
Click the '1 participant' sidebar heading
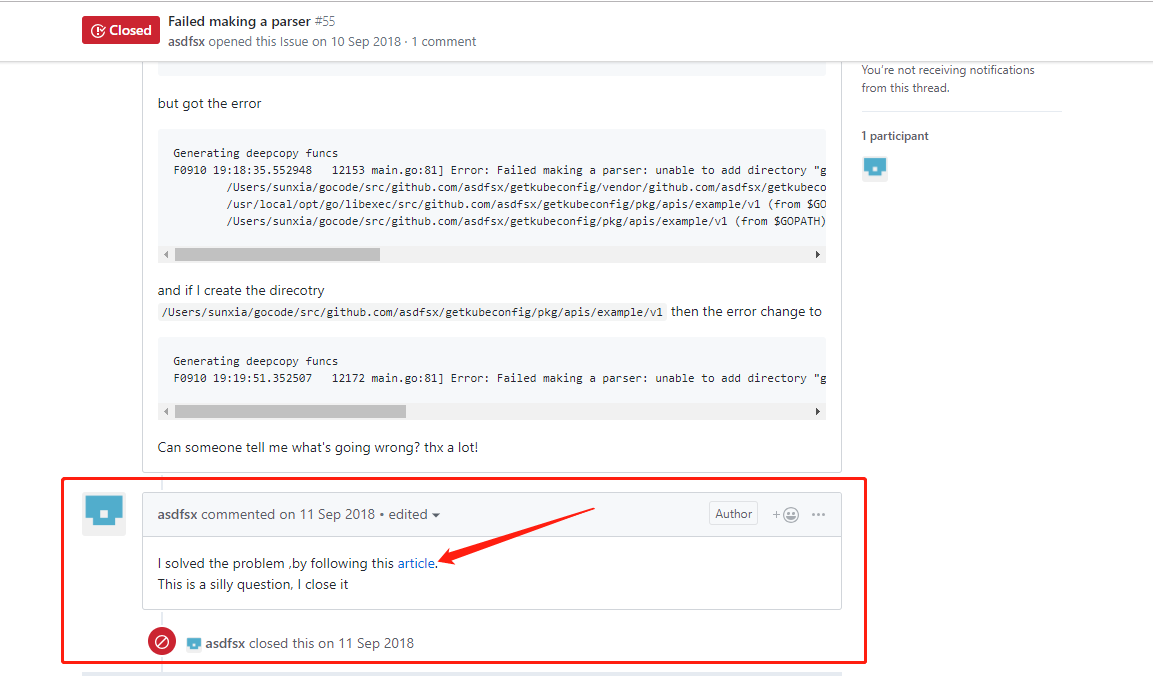(x=895, y=136)
